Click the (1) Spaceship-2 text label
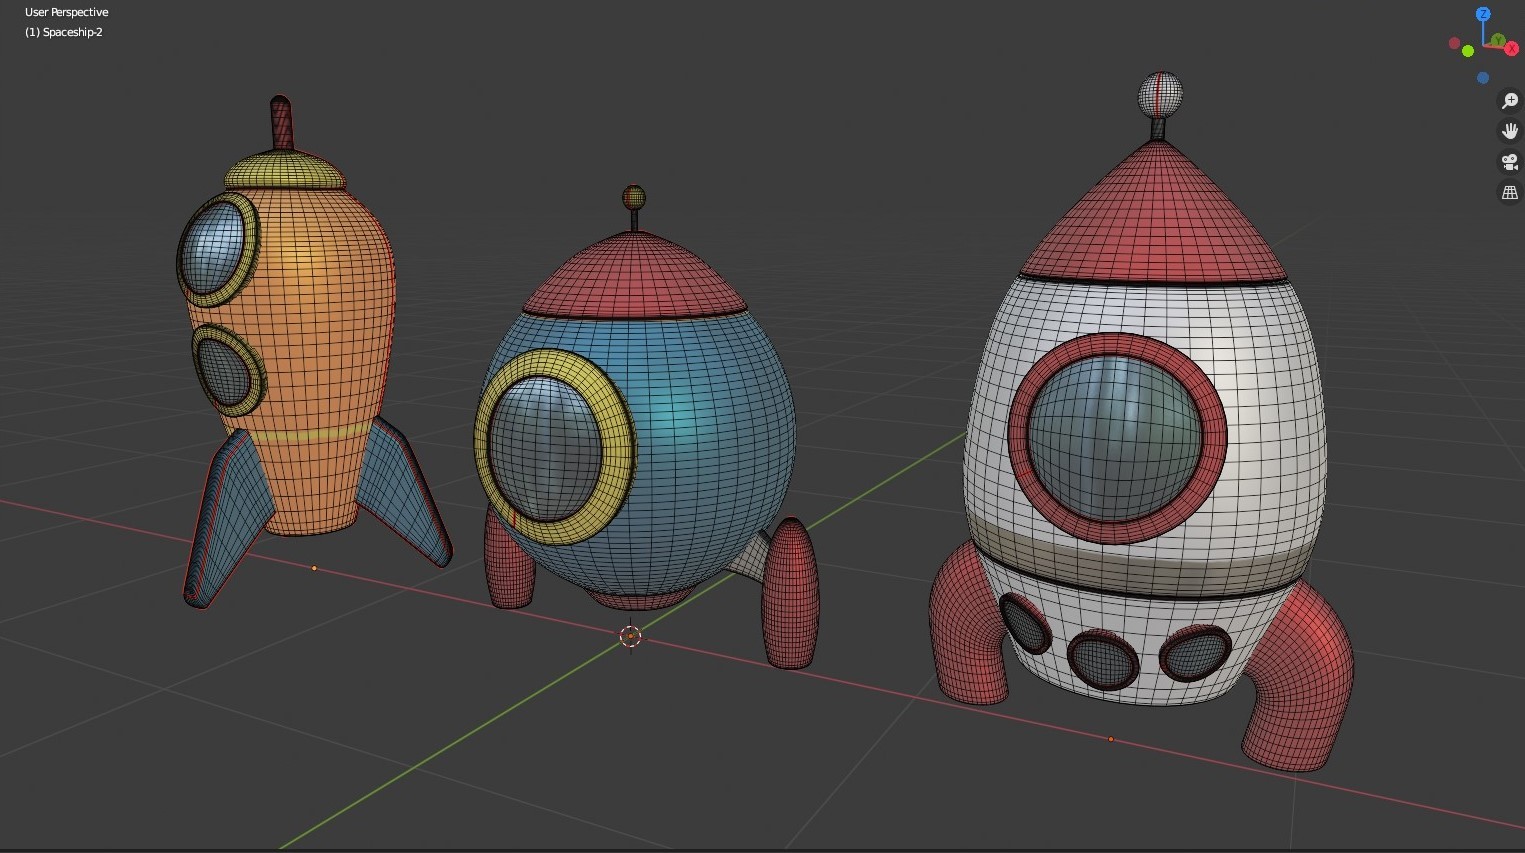The width and height of the screenshot is (1525, 853). coord(63,31)
